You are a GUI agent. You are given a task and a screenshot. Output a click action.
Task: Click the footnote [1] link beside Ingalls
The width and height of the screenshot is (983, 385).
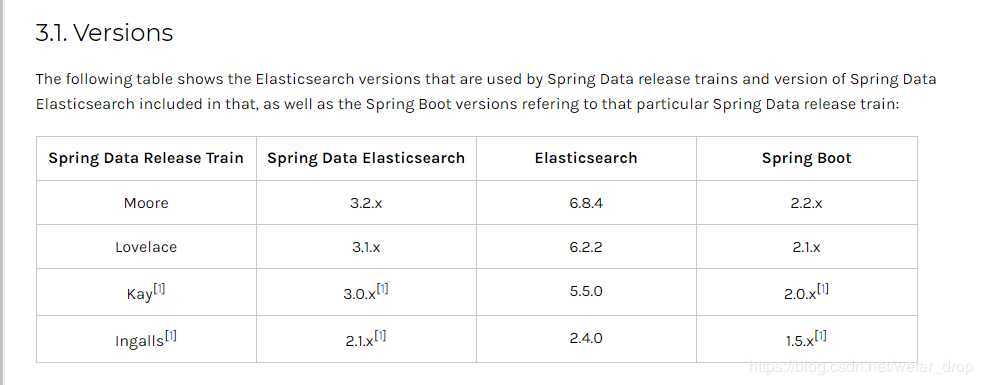point(171,336)
